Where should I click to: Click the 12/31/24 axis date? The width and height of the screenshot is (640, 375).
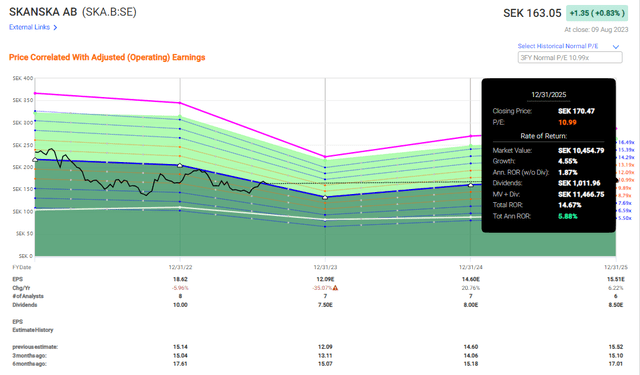[471, 267]
